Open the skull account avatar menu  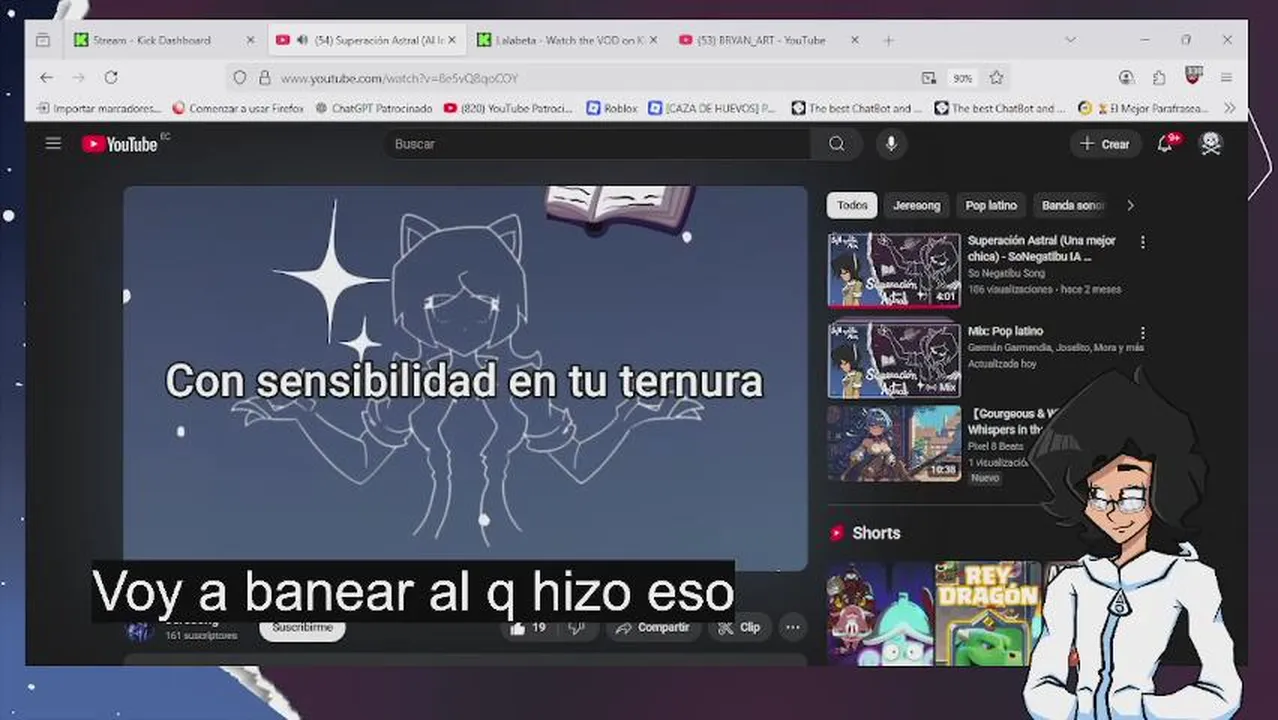(x=1211, y=144)
